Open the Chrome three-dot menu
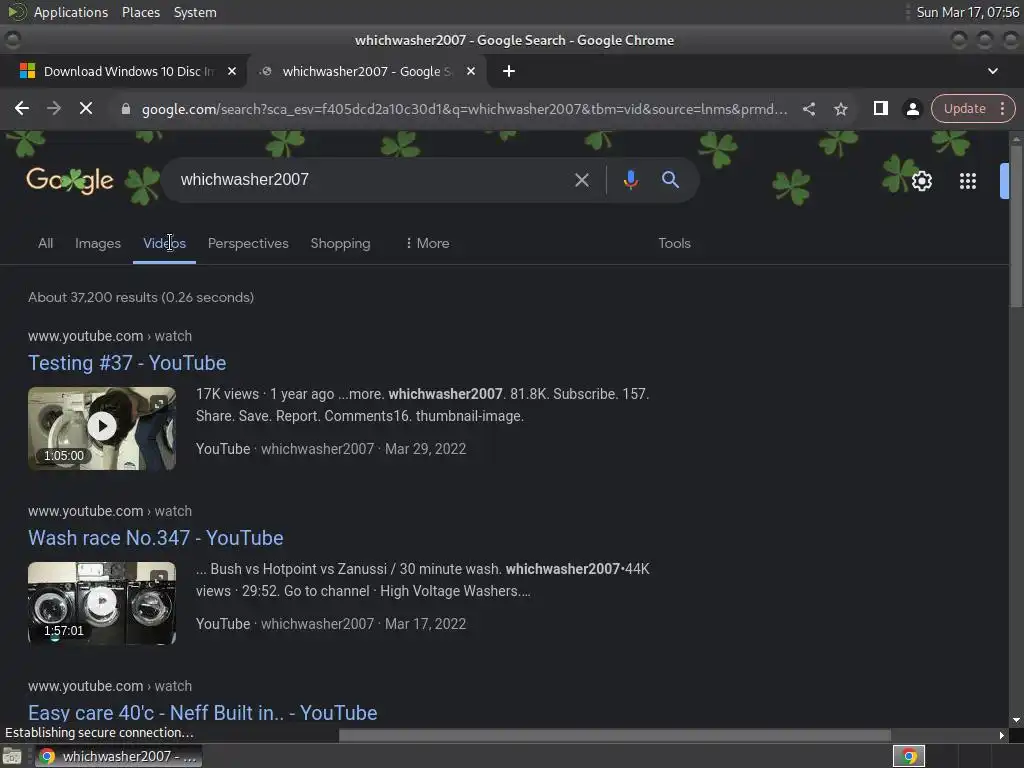 coord(1002,108)
